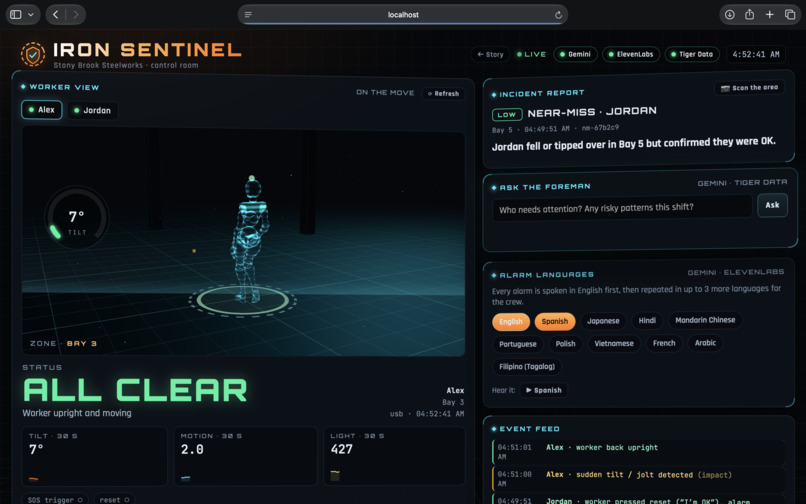Open the MOTION 30 S metric card
This screenshot has height=504, width=806.
(246, 456)
